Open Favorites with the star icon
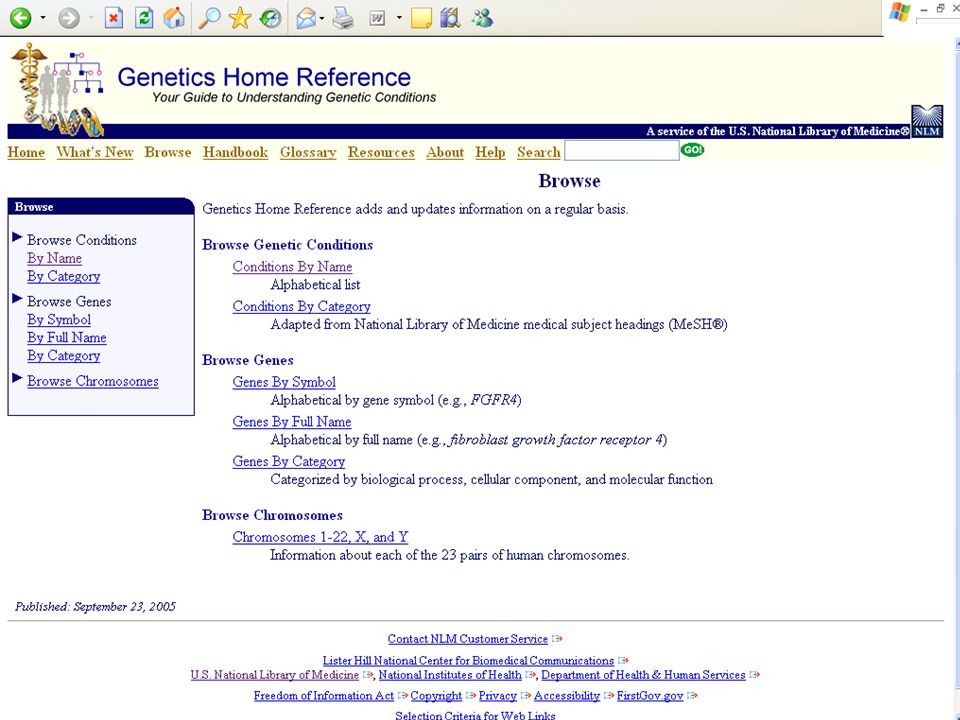Screen dimensions: 960x720 coord(240,18)
